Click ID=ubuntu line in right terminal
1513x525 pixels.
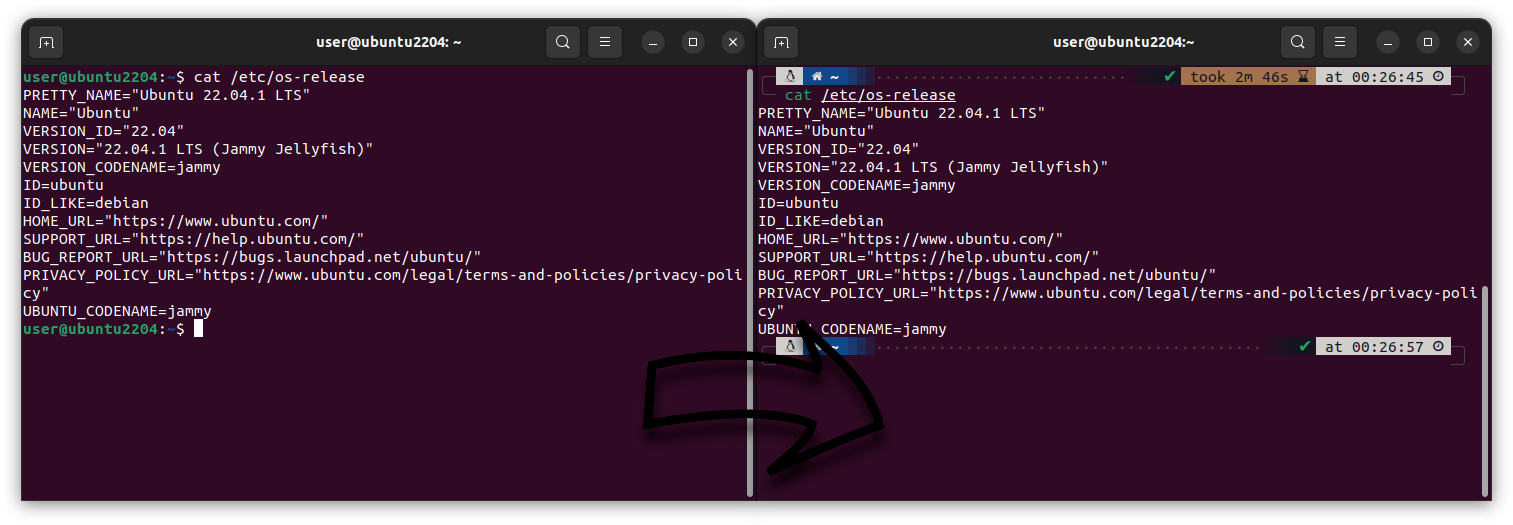798,203
